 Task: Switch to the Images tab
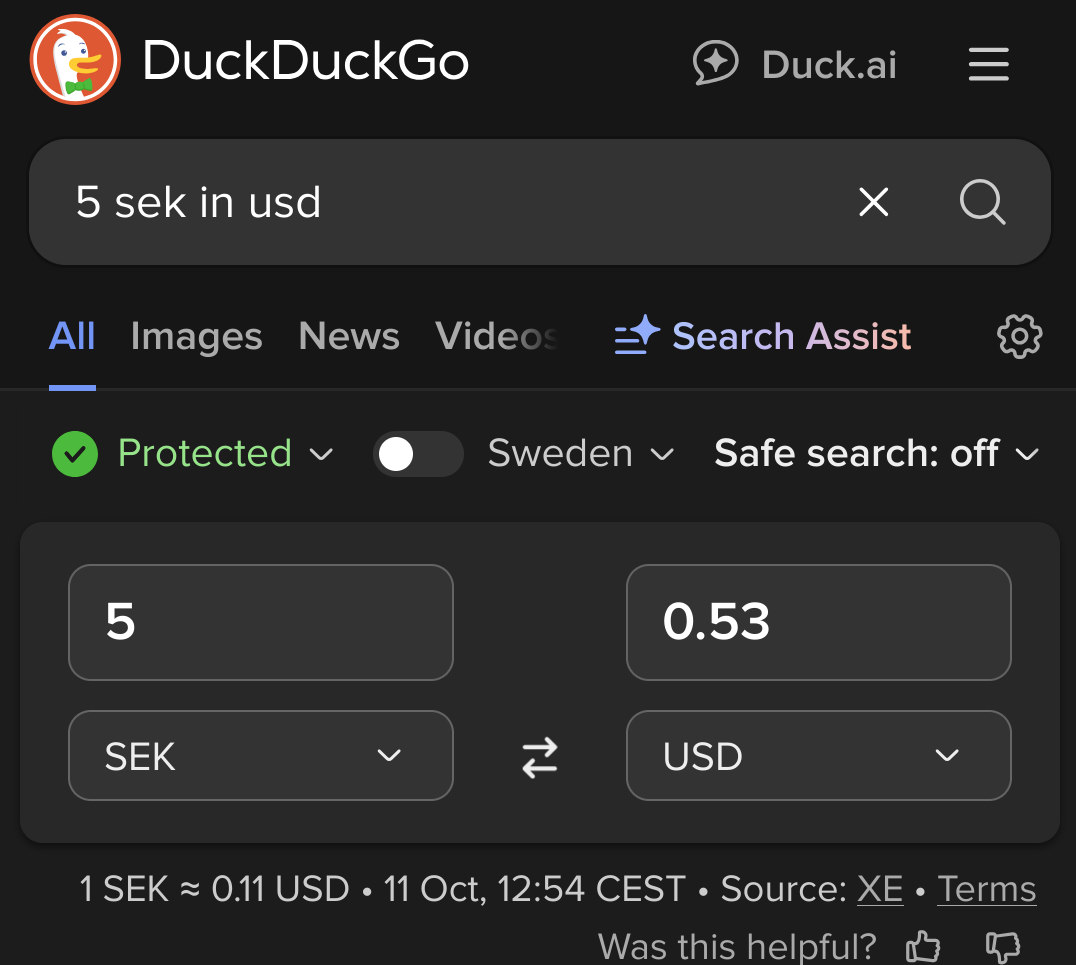(196, 337)
